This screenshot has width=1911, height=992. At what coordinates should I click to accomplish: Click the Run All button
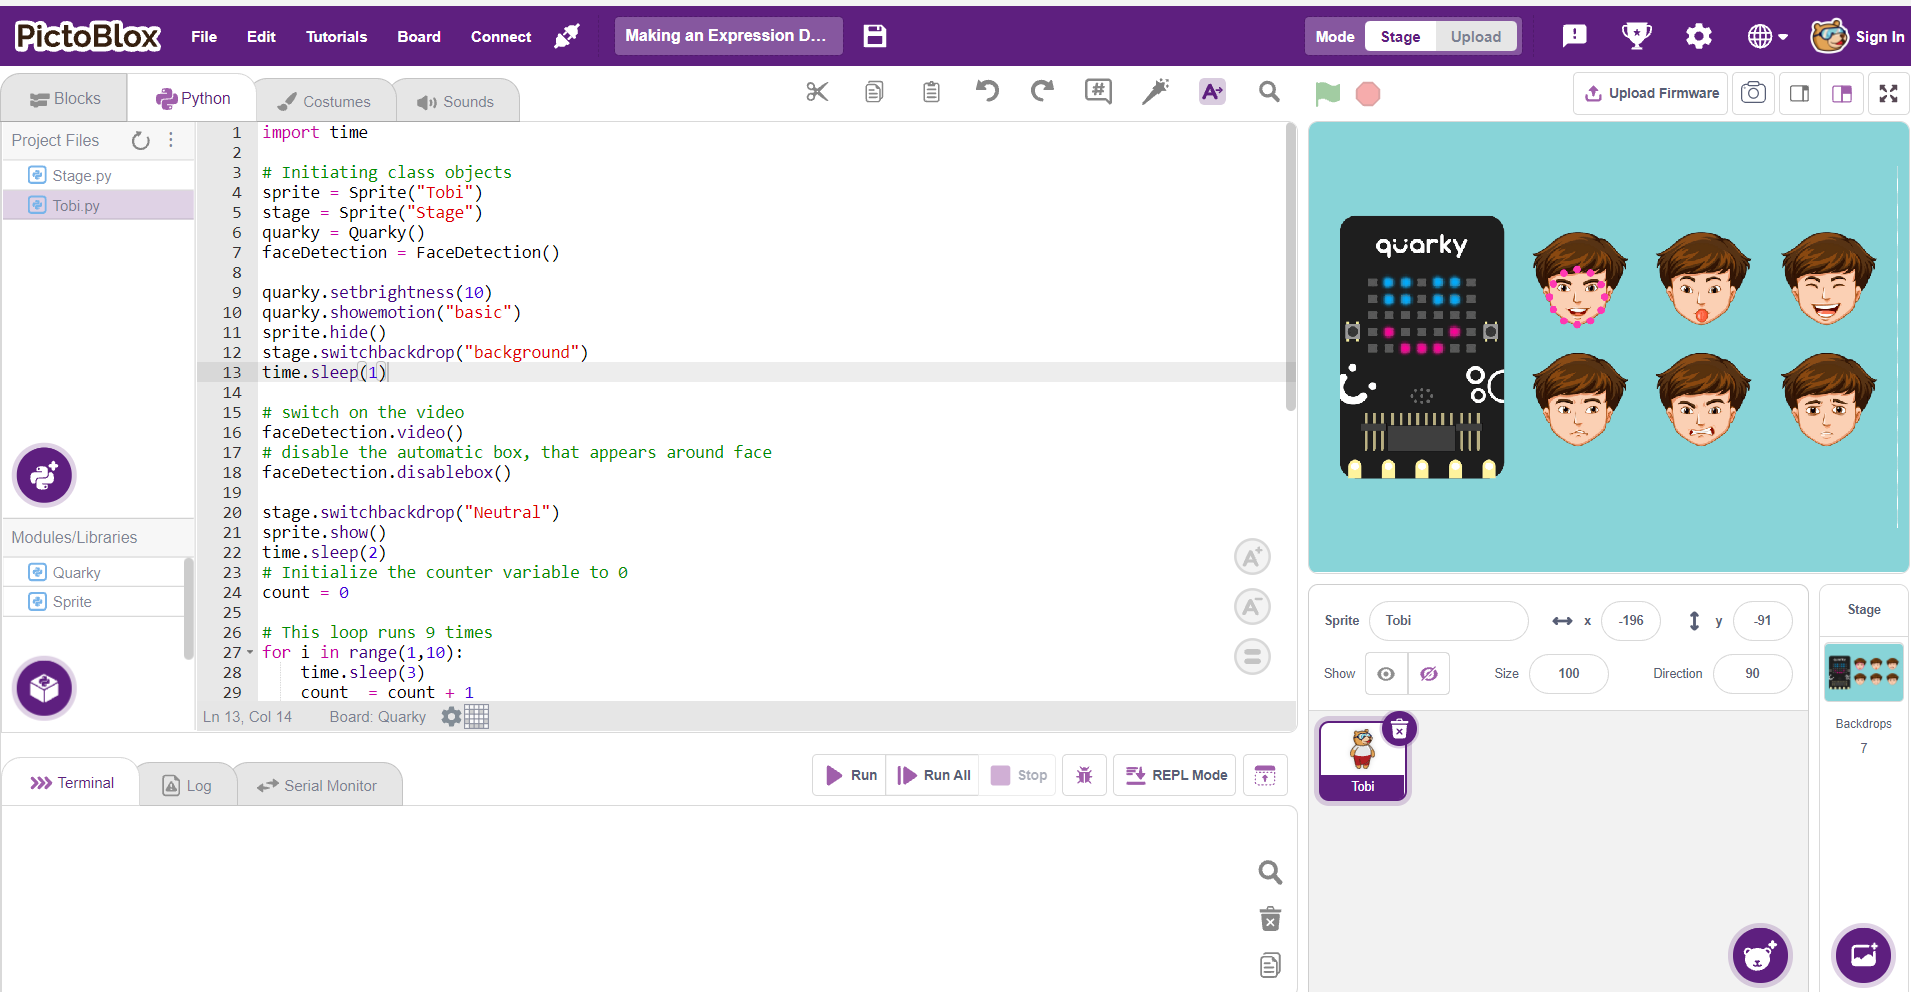(x=934, y=775)
